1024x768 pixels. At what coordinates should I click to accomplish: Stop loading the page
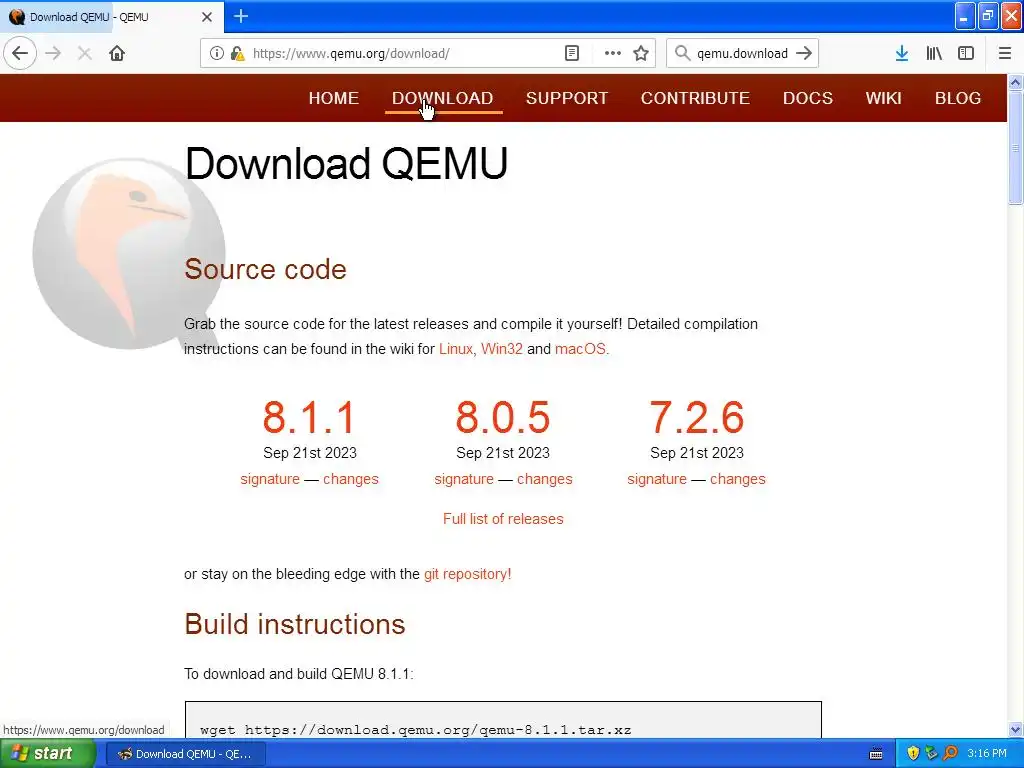pos(84,53)
